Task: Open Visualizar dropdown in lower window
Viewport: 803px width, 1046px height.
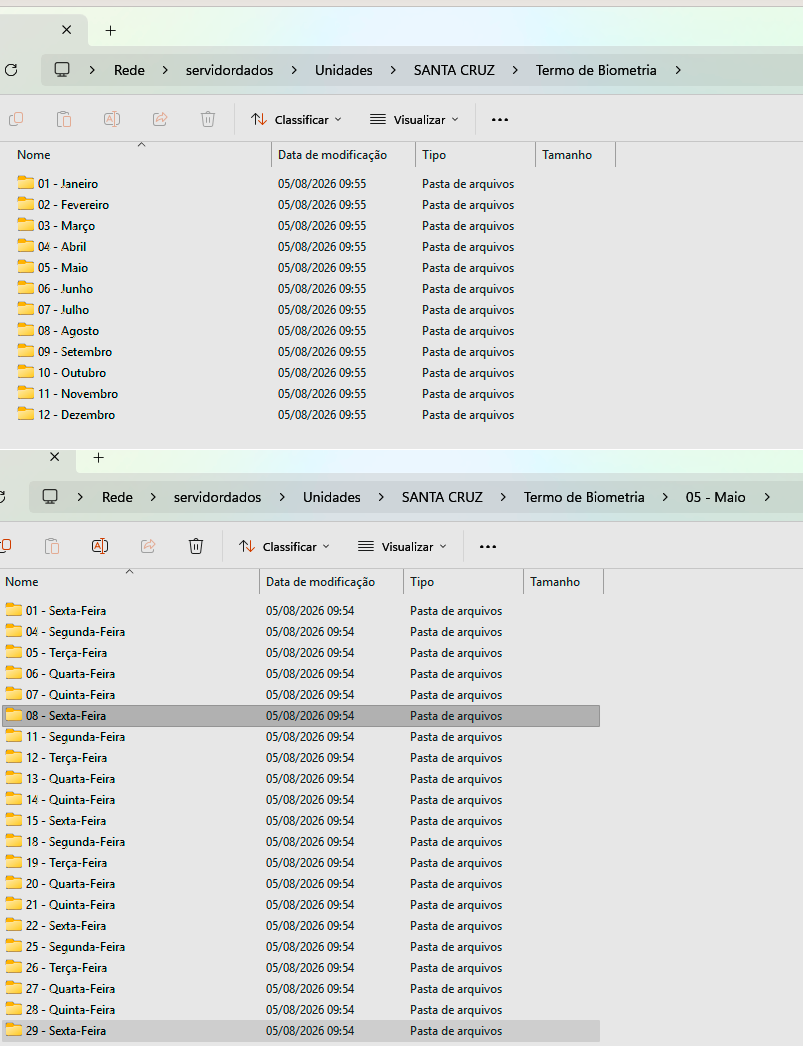Action: (402, 546)
